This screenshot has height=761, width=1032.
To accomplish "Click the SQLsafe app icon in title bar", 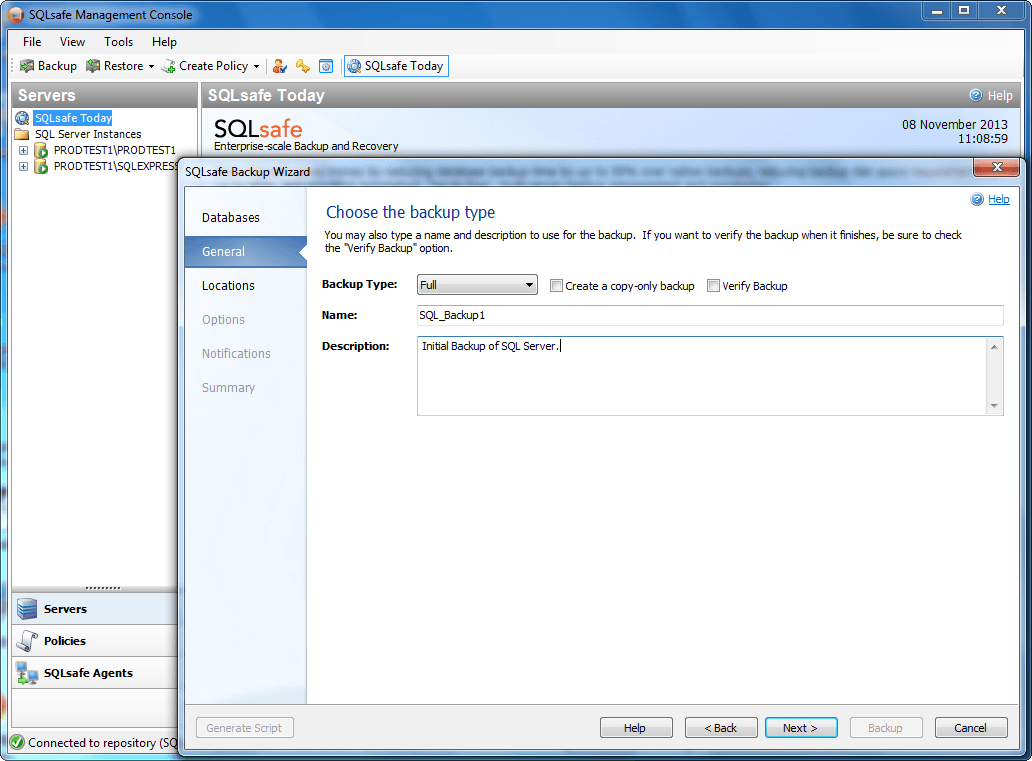I will [x=16, y=14].
